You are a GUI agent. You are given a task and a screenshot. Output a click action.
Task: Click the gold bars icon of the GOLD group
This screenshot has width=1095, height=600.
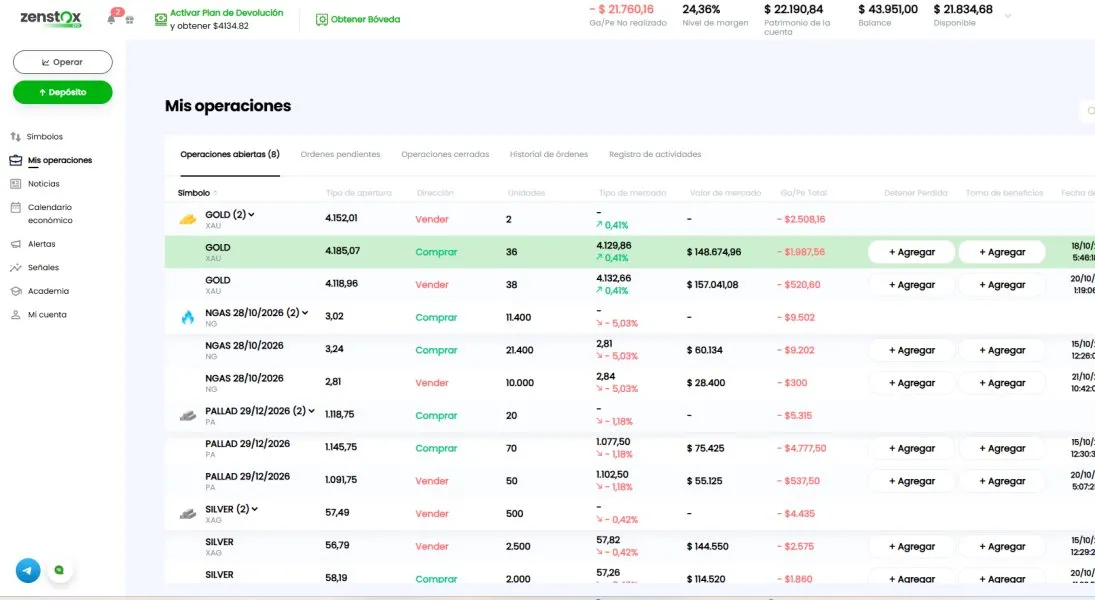point(188,219)
